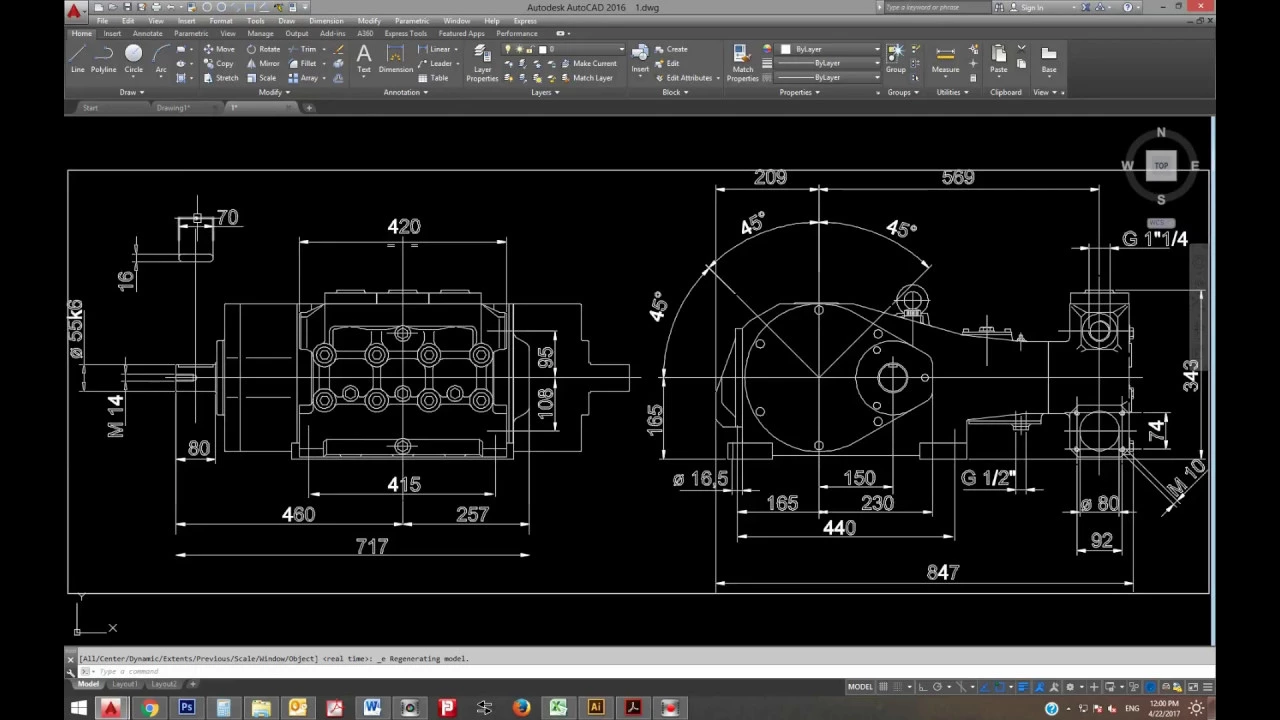Image resolution: width=1280 pixels, height=720 pixels.
Task: Click the Text annotation tool
Action: pyautogui.click(x=364, y=58)
